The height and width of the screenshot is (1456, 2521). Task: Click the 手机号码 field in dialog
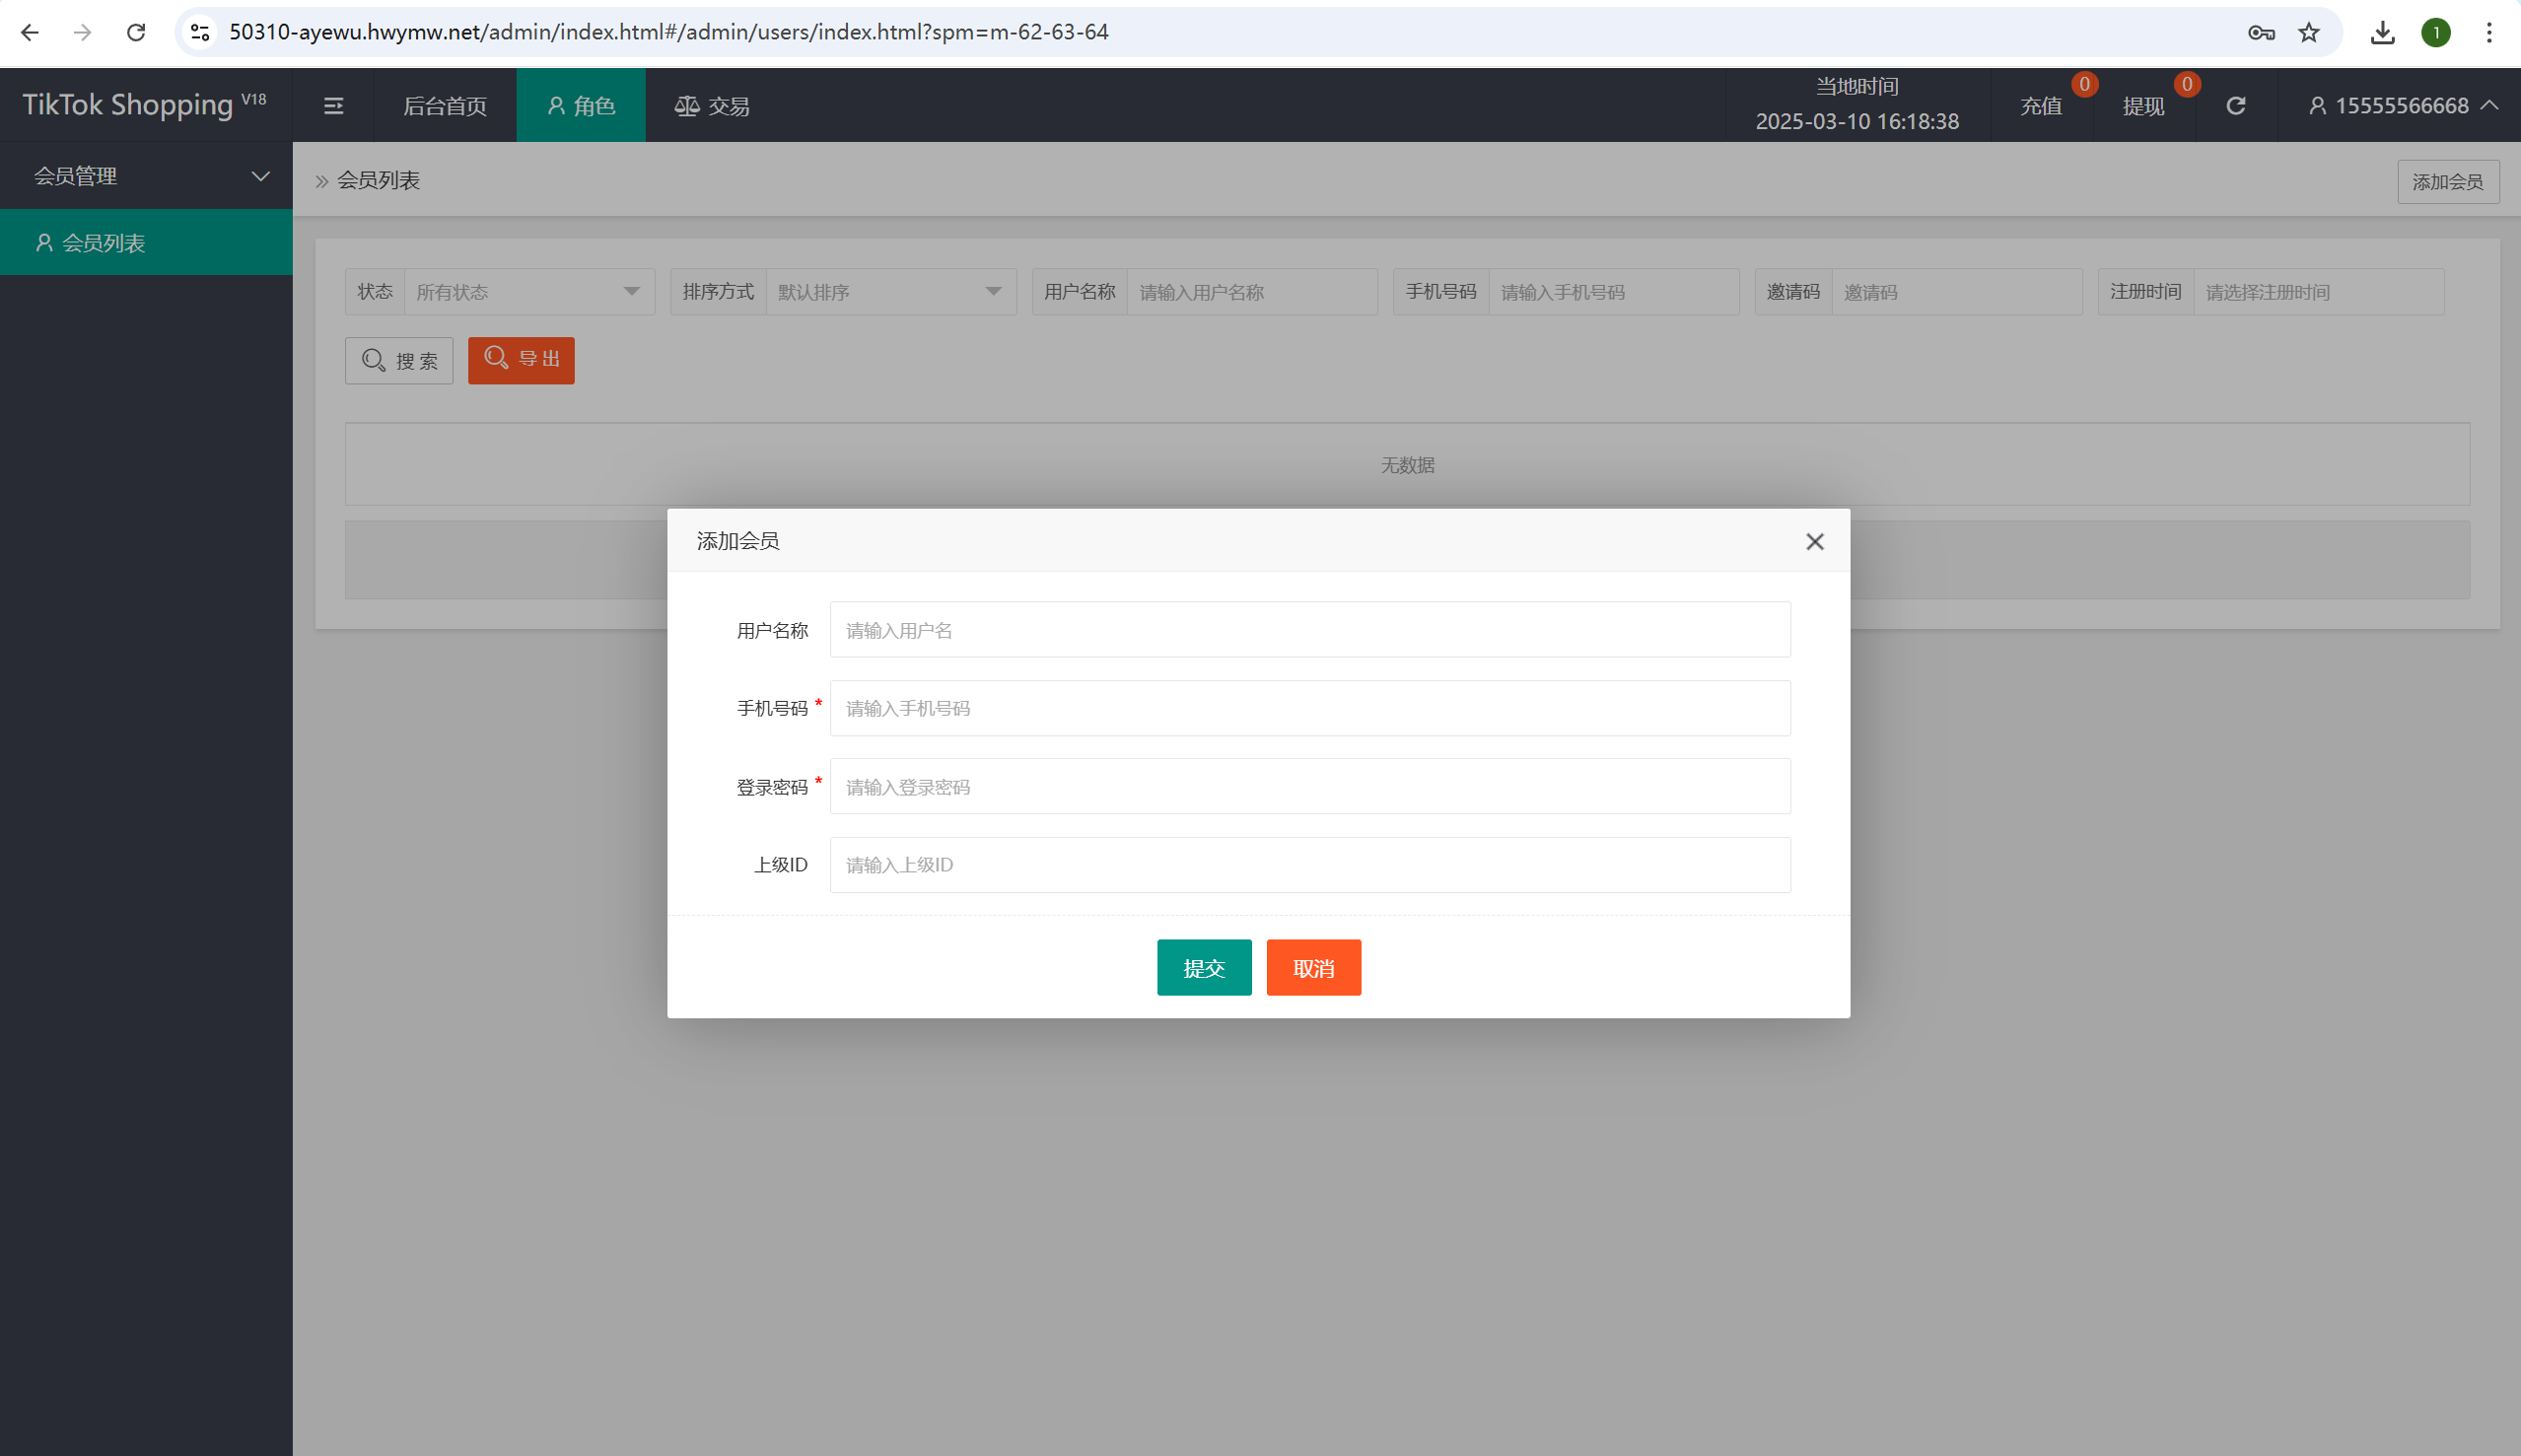1309,708
